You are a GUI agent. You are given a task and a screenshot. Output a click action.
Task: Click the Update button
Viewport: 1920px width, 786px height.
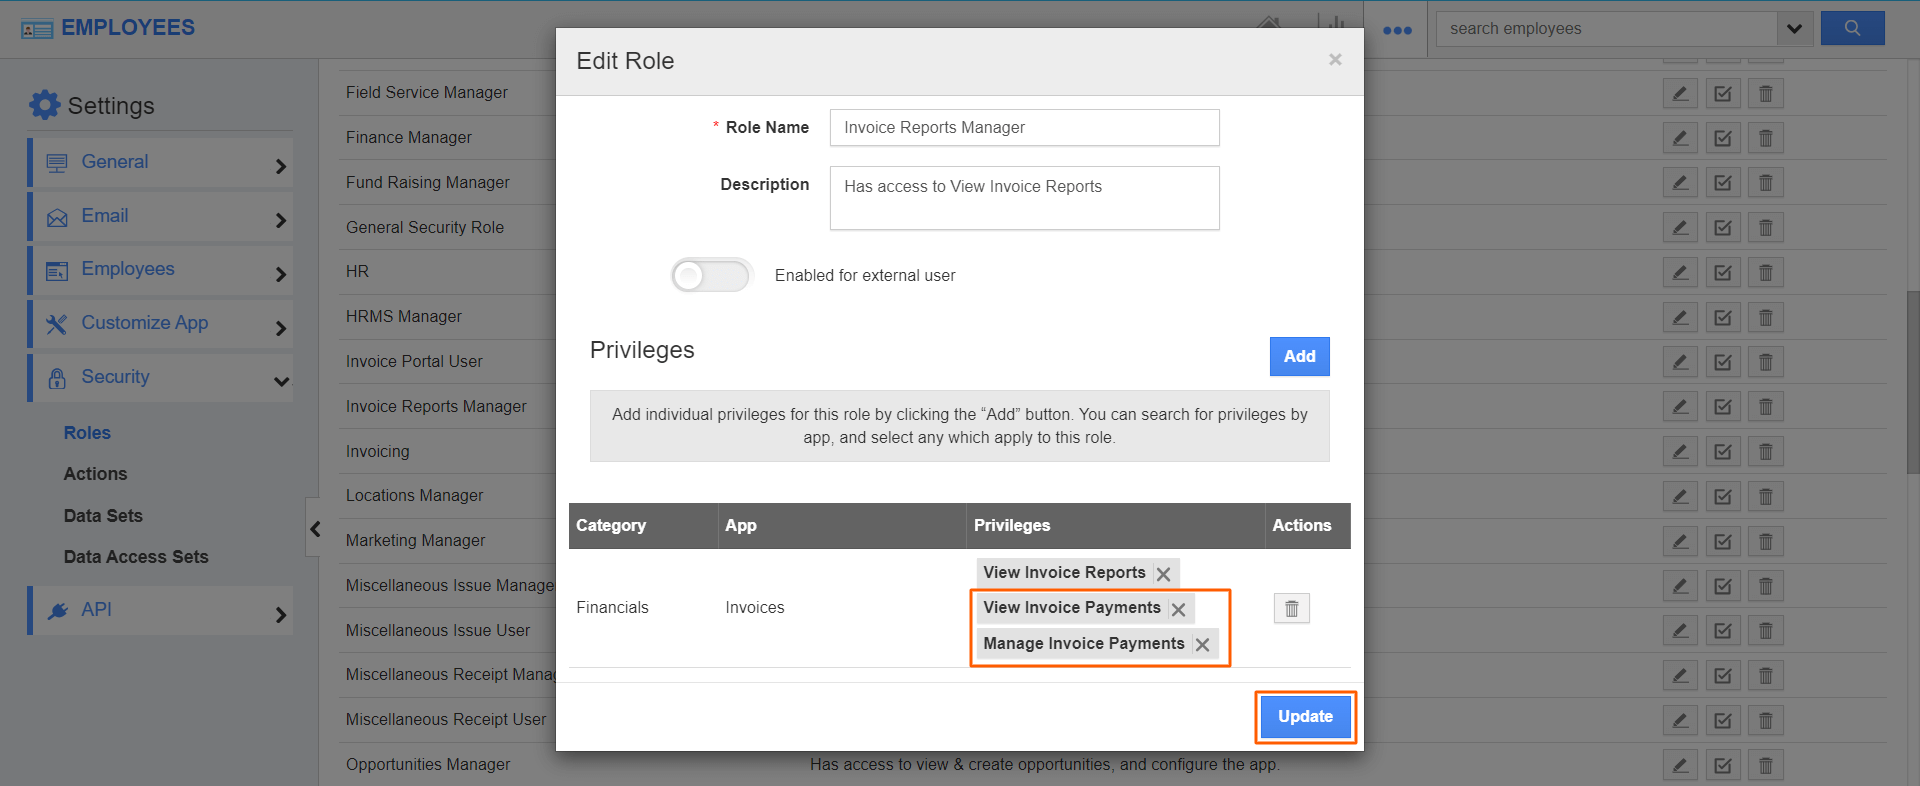pos(1305,717)
